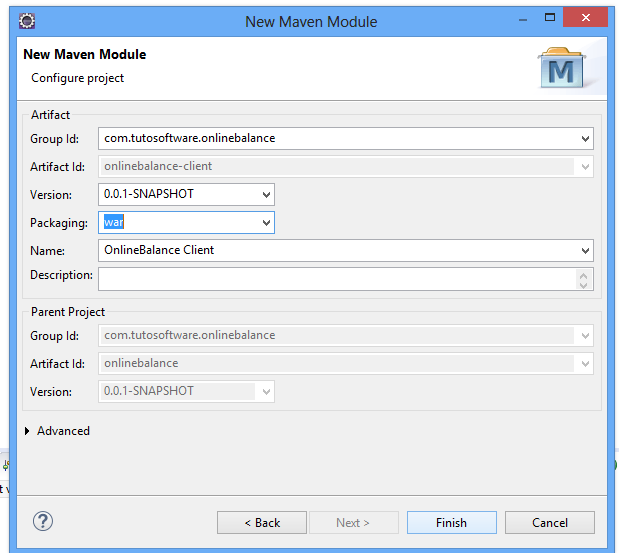The image size is (619, 553).
Task: Open the Packaging dropdown arrow
Action: 266,223
